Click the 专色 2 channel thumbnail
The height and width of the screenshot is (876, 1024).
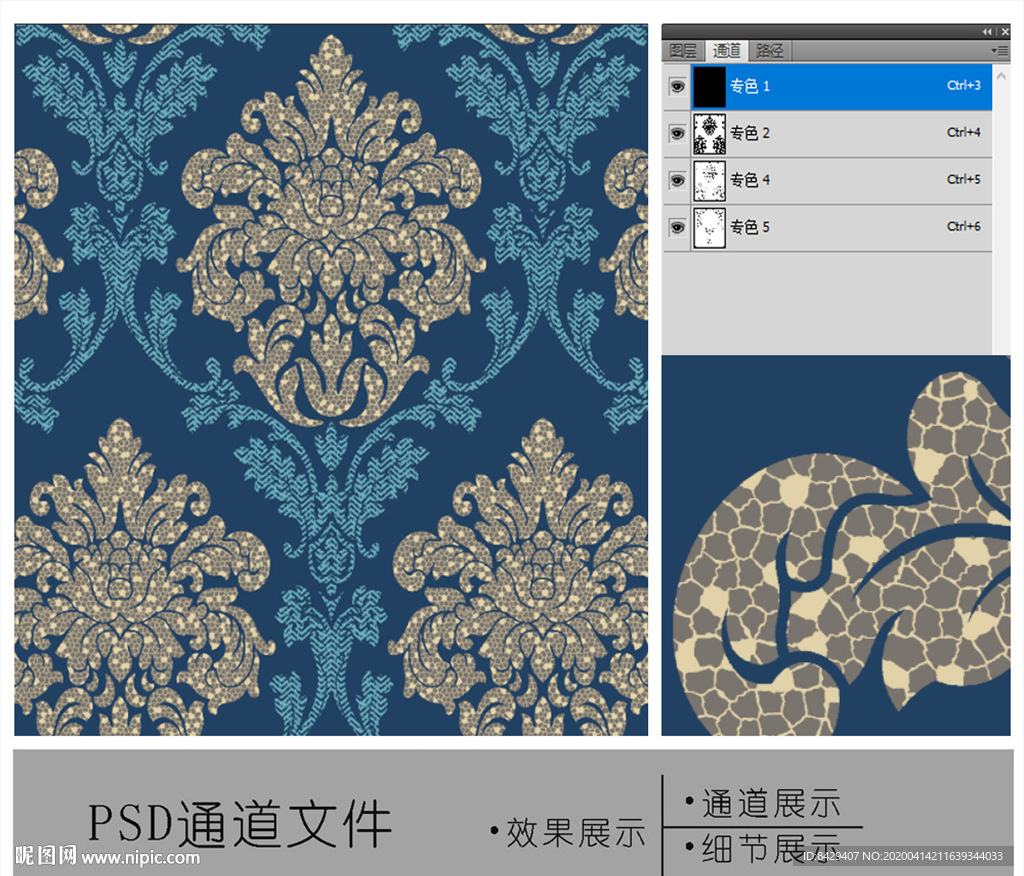[x=709, y=134]
